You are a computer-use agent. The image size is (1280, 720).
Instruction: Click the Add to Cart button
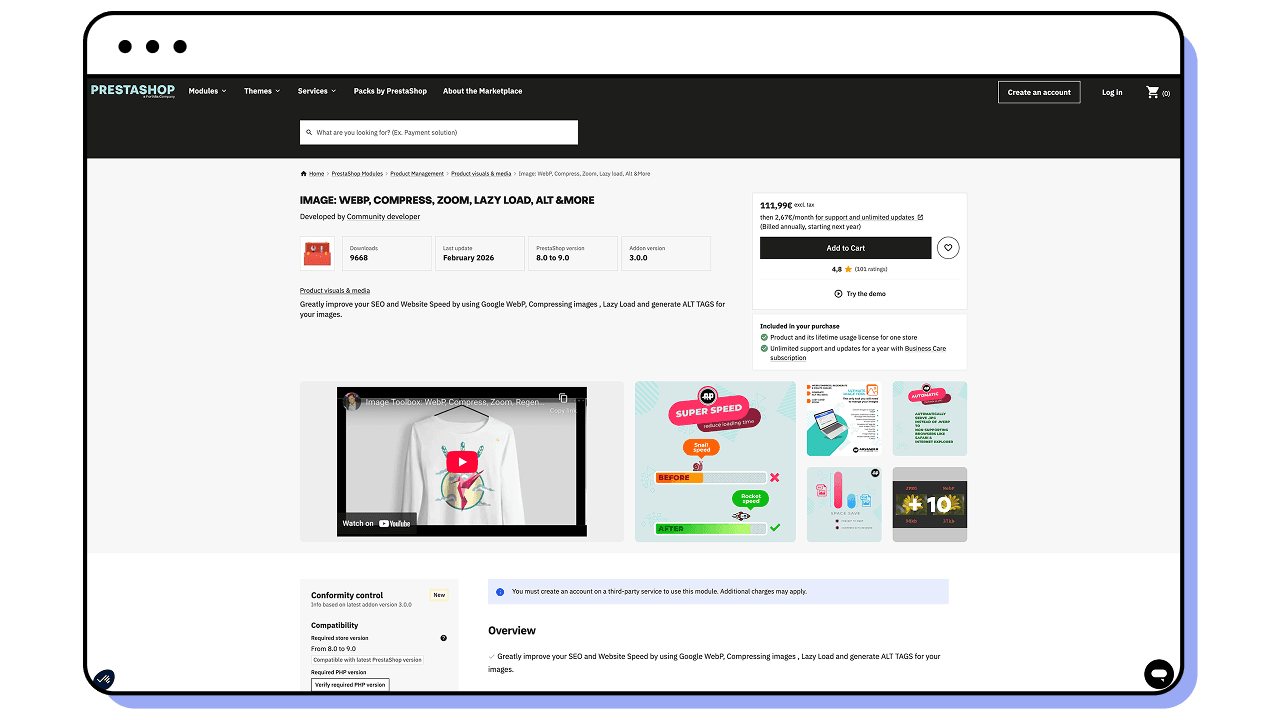[845, 248]
